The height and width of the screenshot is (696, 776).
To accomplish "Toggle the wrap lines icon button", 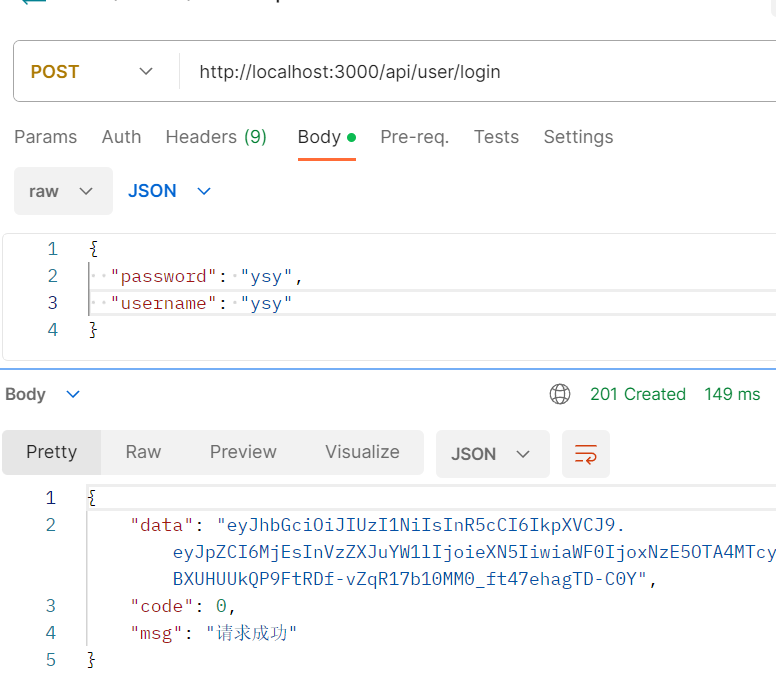I will (585, 454).
